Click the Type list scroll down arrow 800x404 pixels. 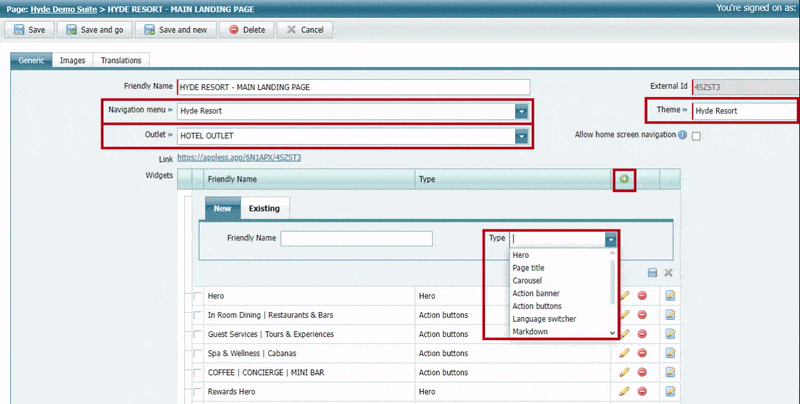click(612, 333)
